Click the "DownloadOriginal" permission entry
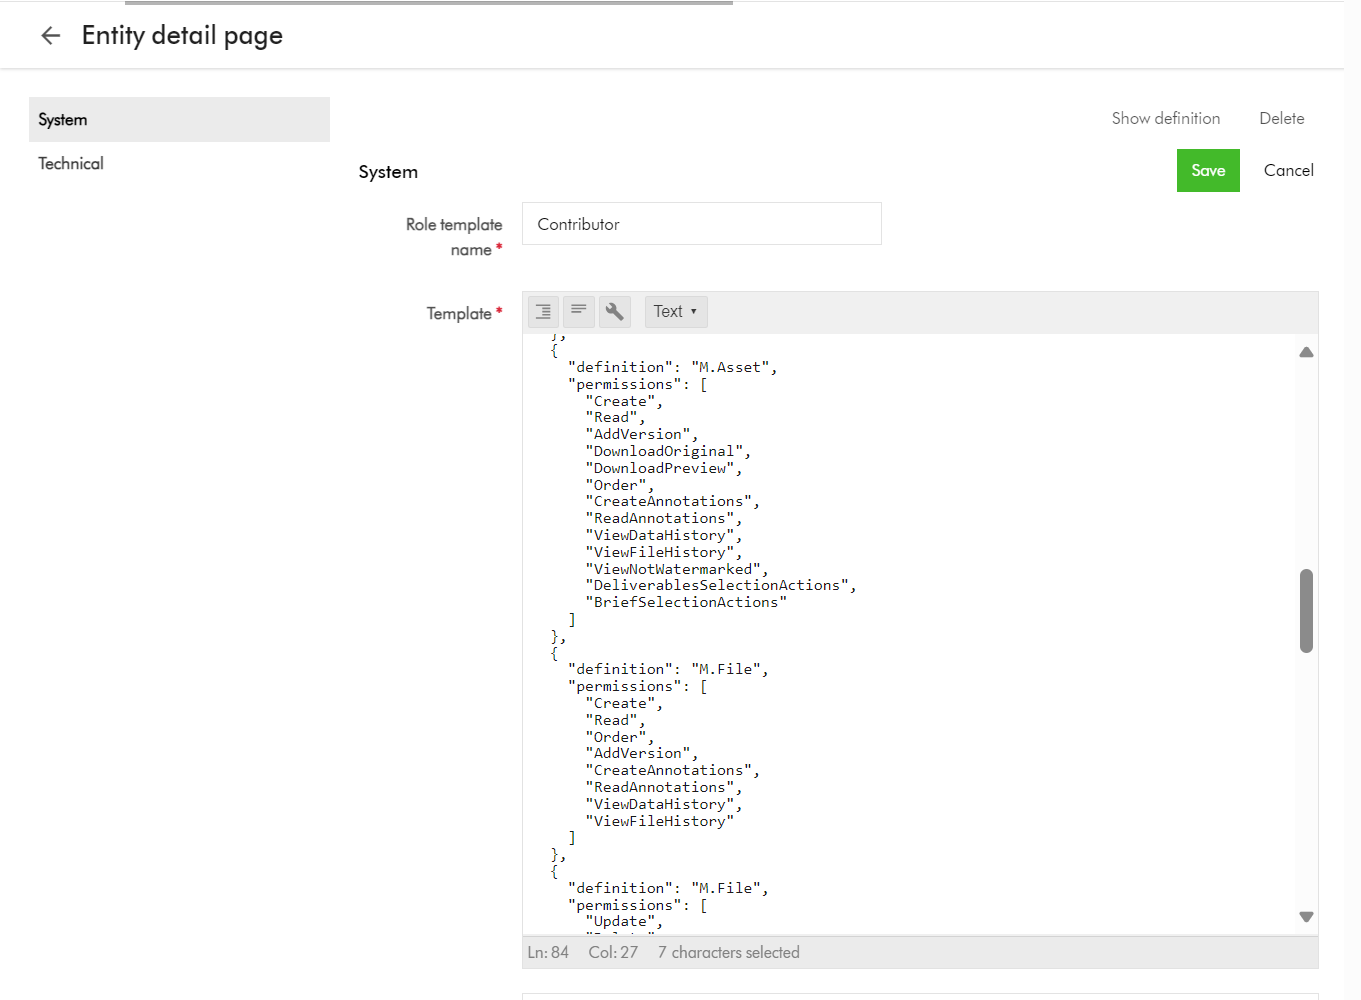 pos(665,451)
